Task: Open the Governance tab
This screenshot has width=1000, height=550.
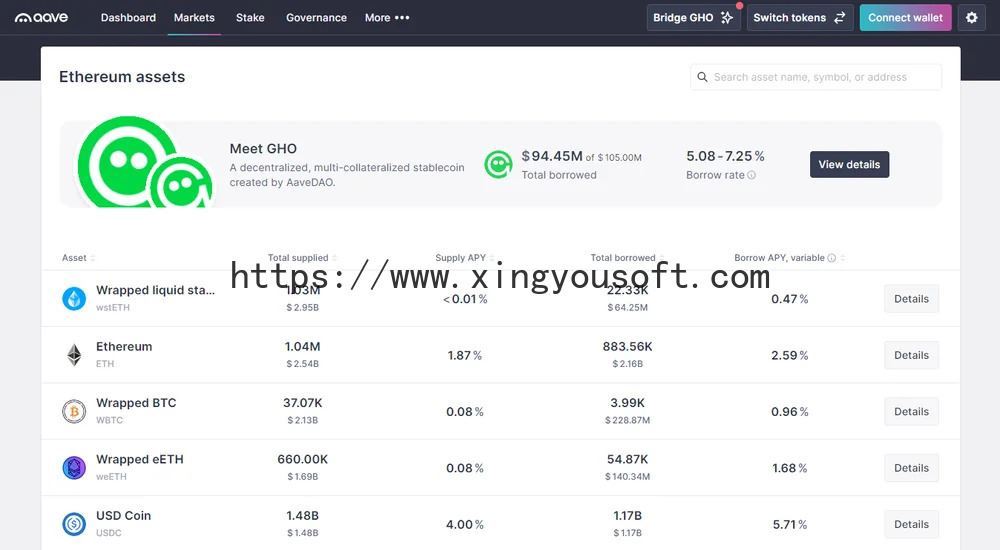Action: (x=316, y=18)
